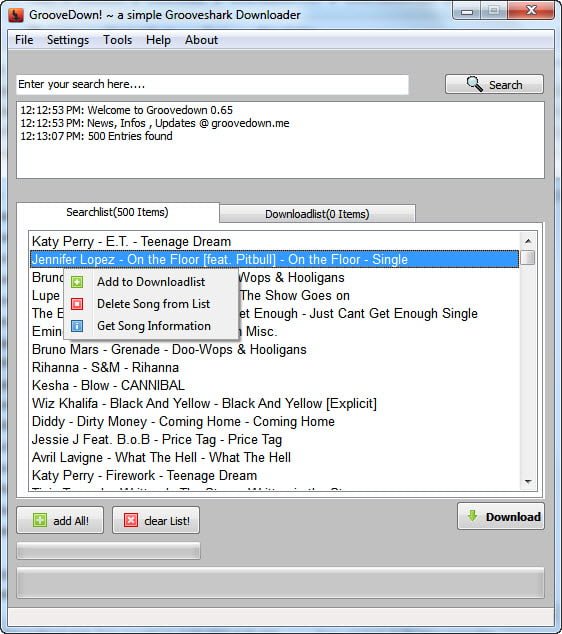This screenshot has width=562, height=634.
Task: Switch to the Downloadlist(0 Items) tab
Action: click(x=317, y=214)
